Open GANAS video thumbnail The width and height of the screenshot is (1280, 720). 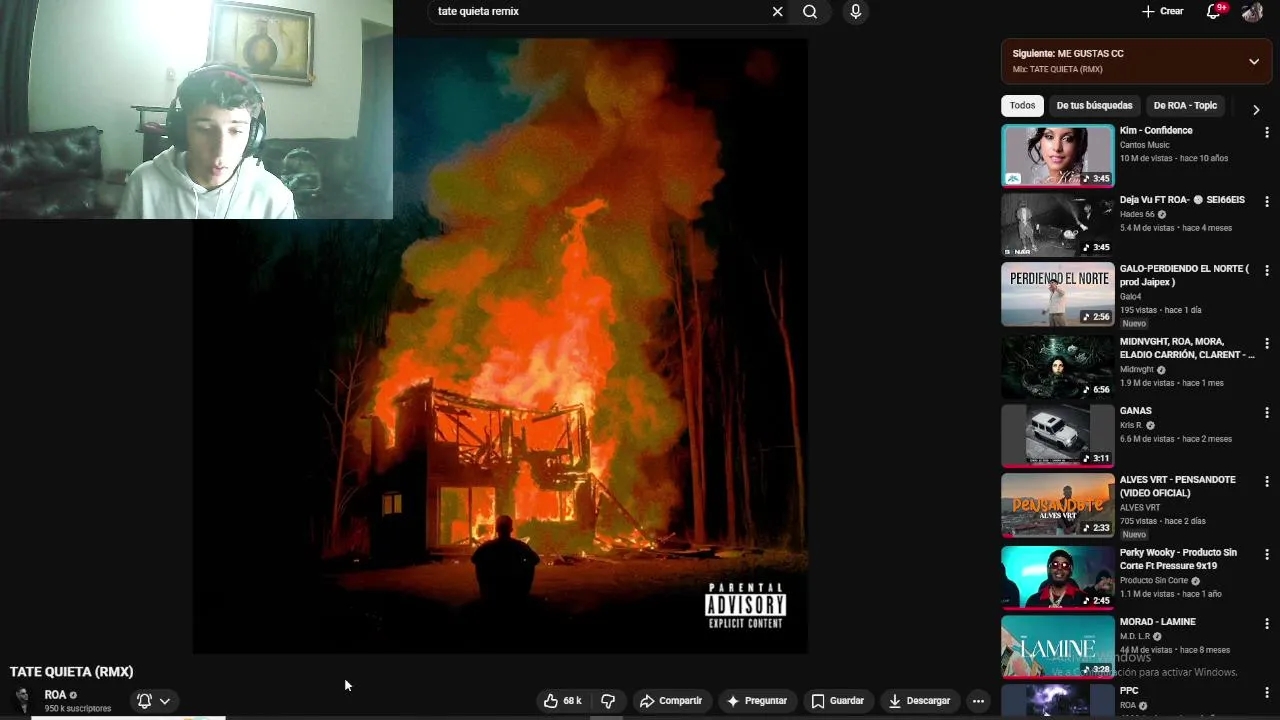click(1058, 436)
